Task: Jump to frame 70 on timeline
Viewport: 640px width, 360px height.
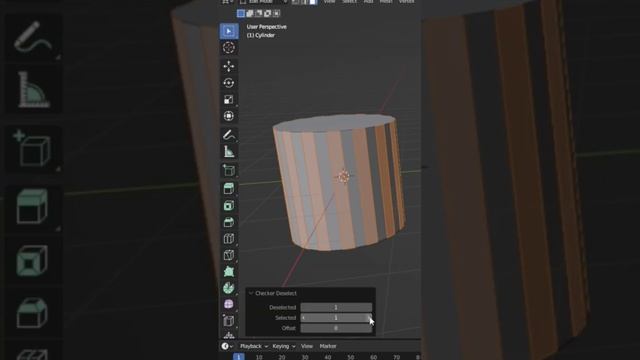Action: (396, 357)
